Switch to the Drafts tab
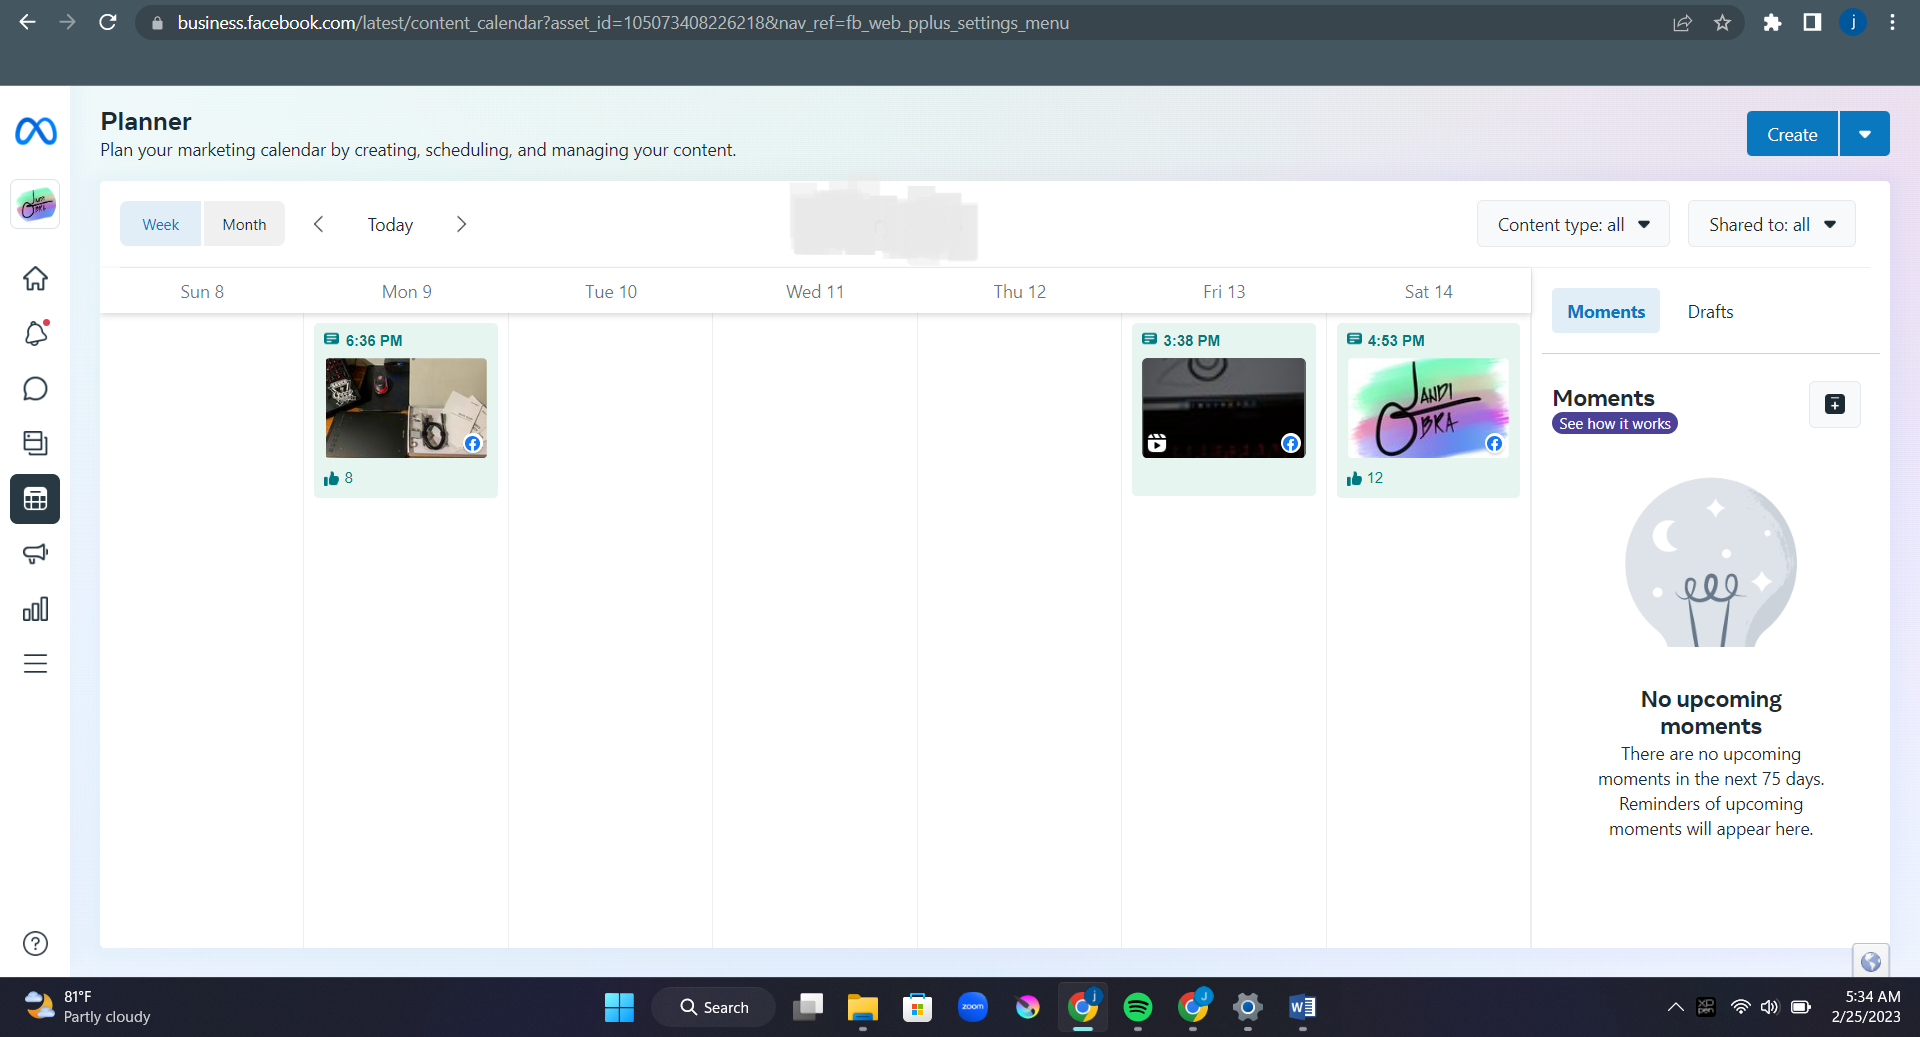This screenshot has width=1920, height=1037. [x=1710, y=311]
